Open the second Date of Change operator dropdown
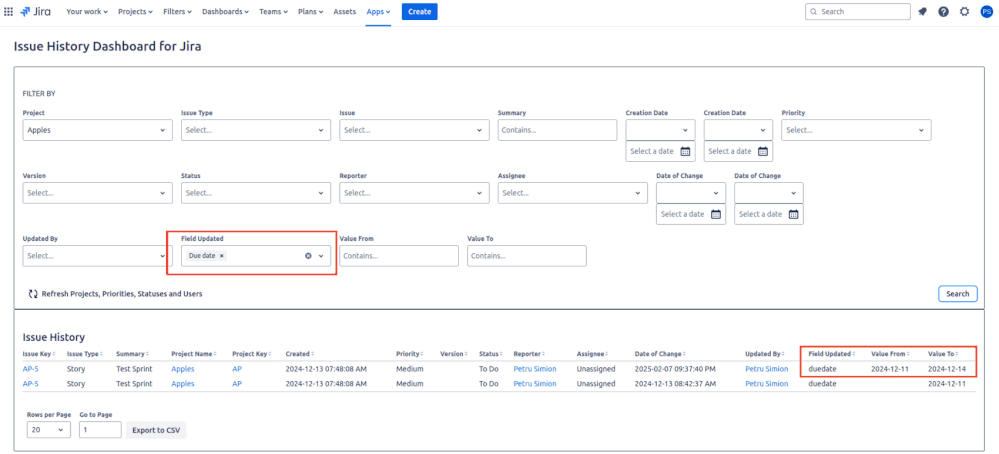999x454 pixels. (769, 193)
